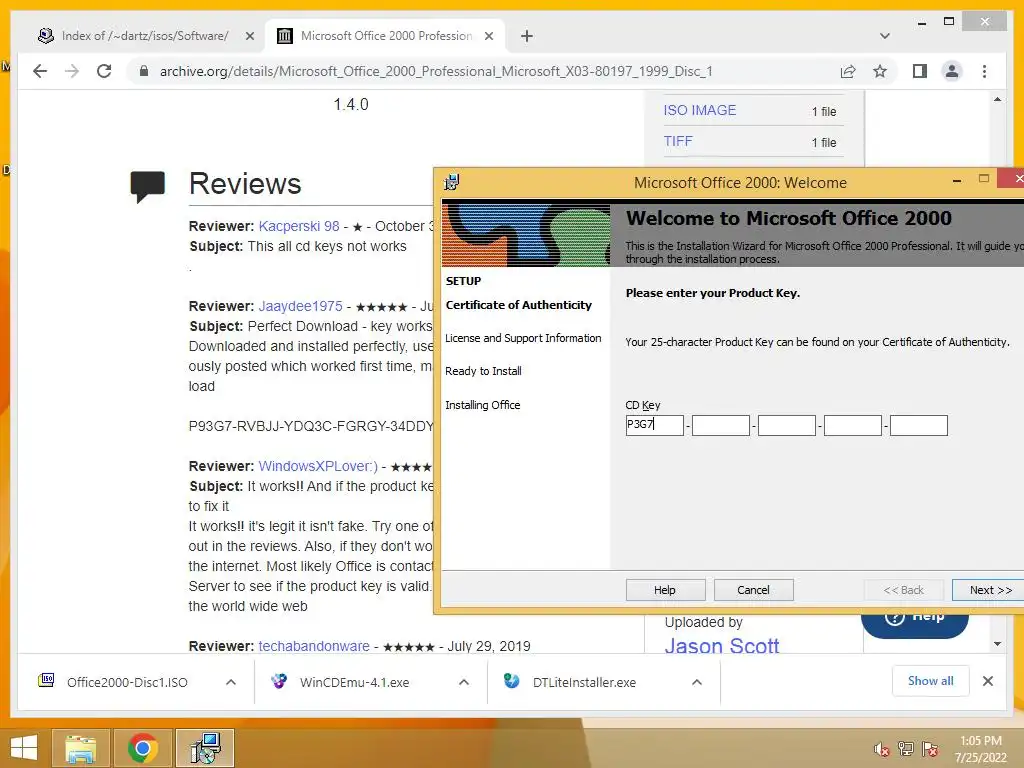1024x768 pixels.
Task: Close the Index of /~dartz/isos/Software tab
Action: [x=249, y=36]
